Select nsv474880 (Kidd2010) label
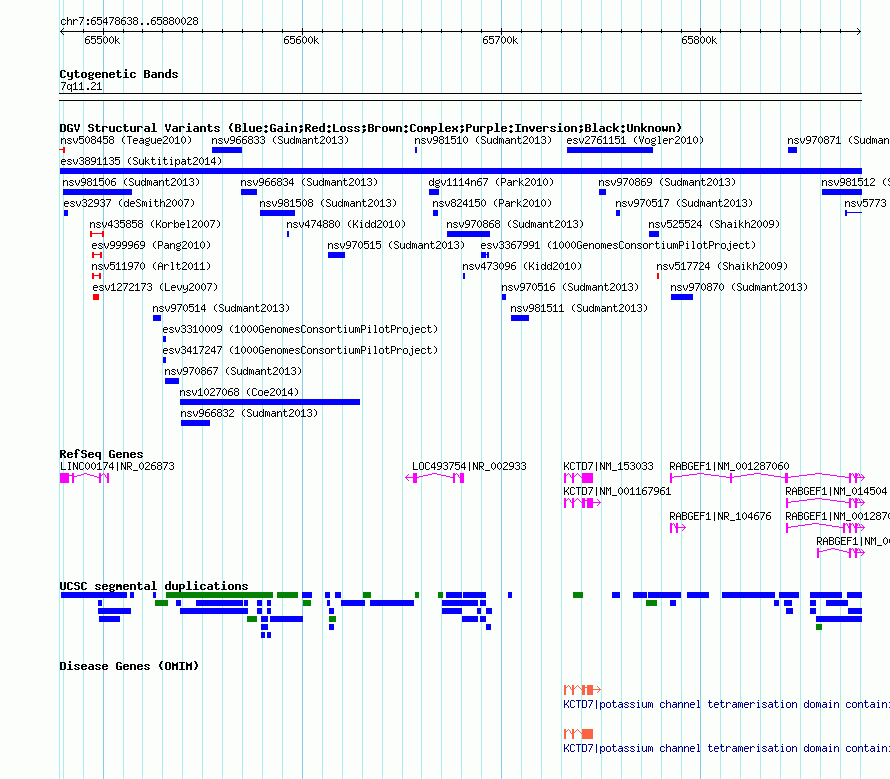Image resolution: width=890 pixels, height=779 pixels. coord(346,224)
